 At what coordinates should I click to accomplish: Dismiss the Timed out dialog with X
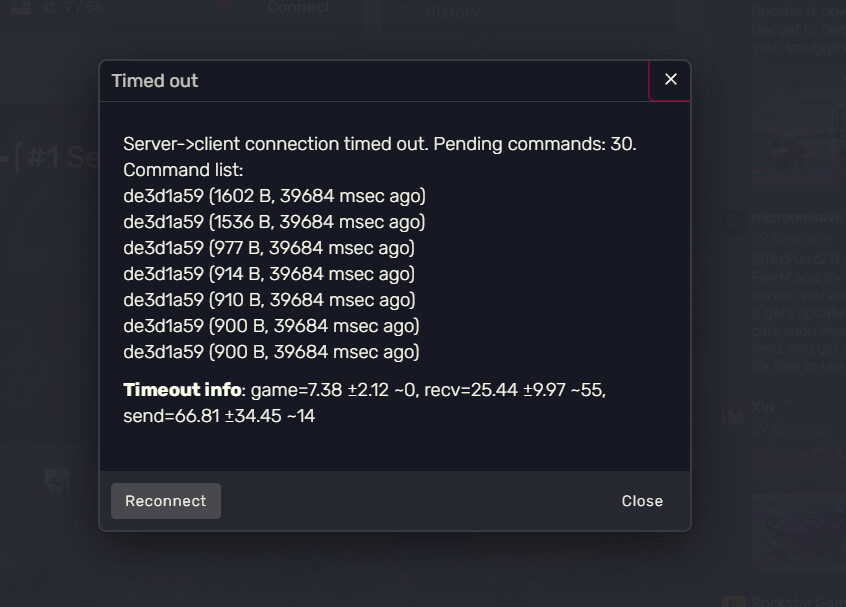670,80
